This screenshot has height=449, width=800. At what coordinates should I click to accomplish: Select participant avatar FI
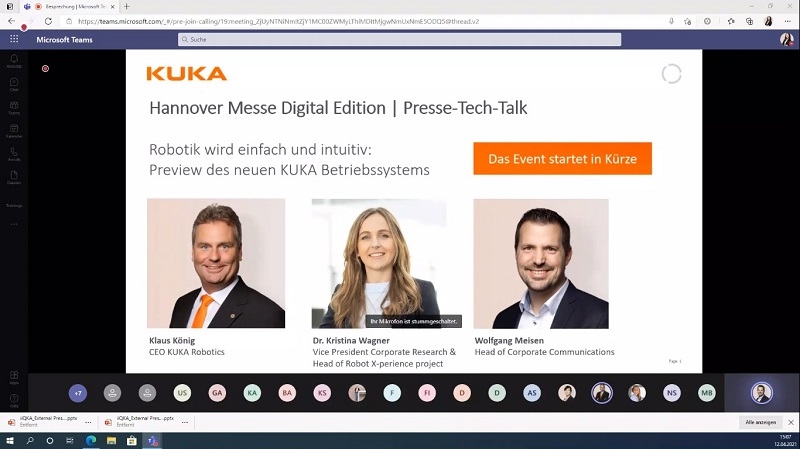(x=427, y=393)
